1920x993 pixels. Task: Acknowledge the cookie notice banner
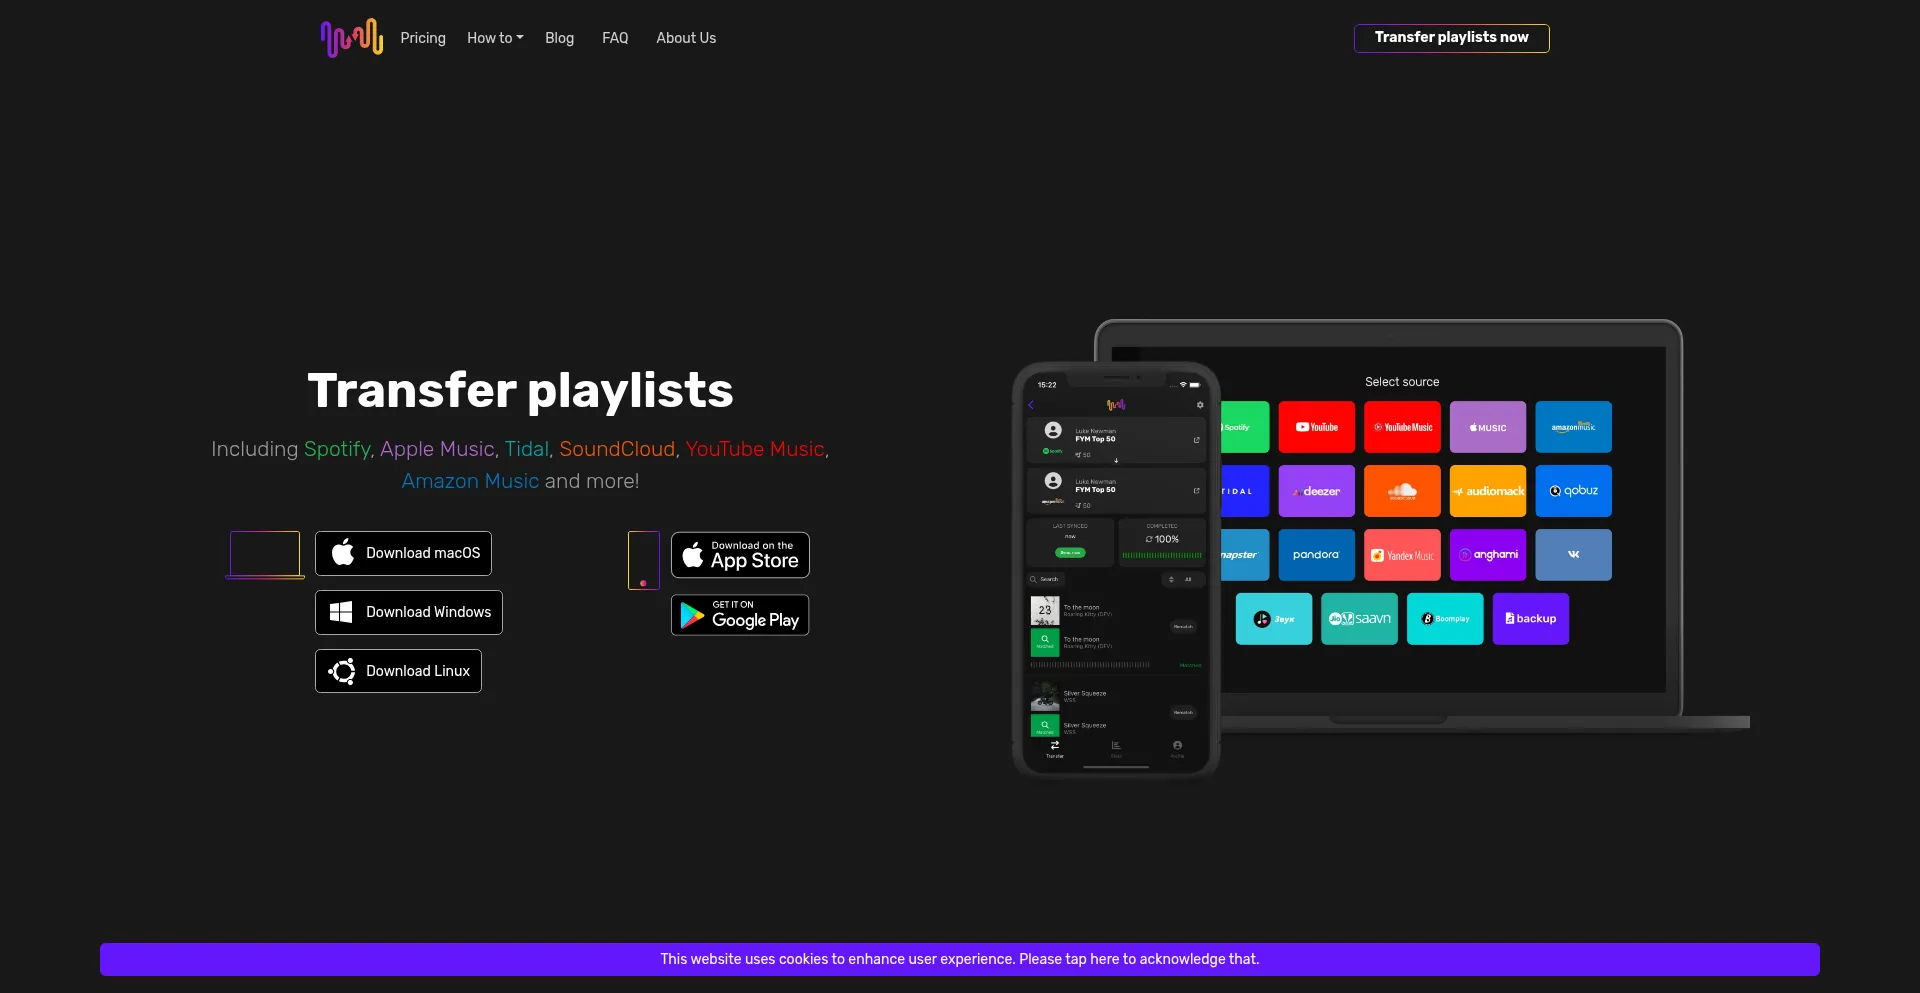(960, 959)
